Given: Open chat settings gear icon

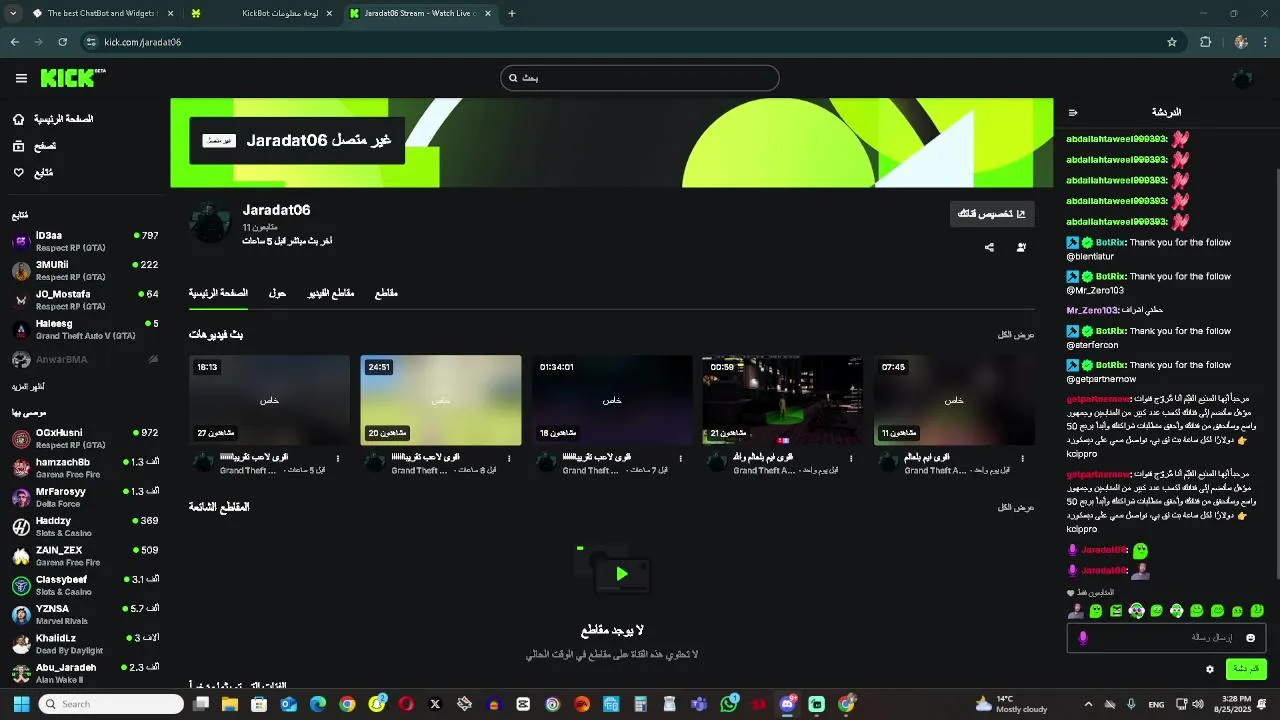Looking at the screenshot, I should 1210,669.
